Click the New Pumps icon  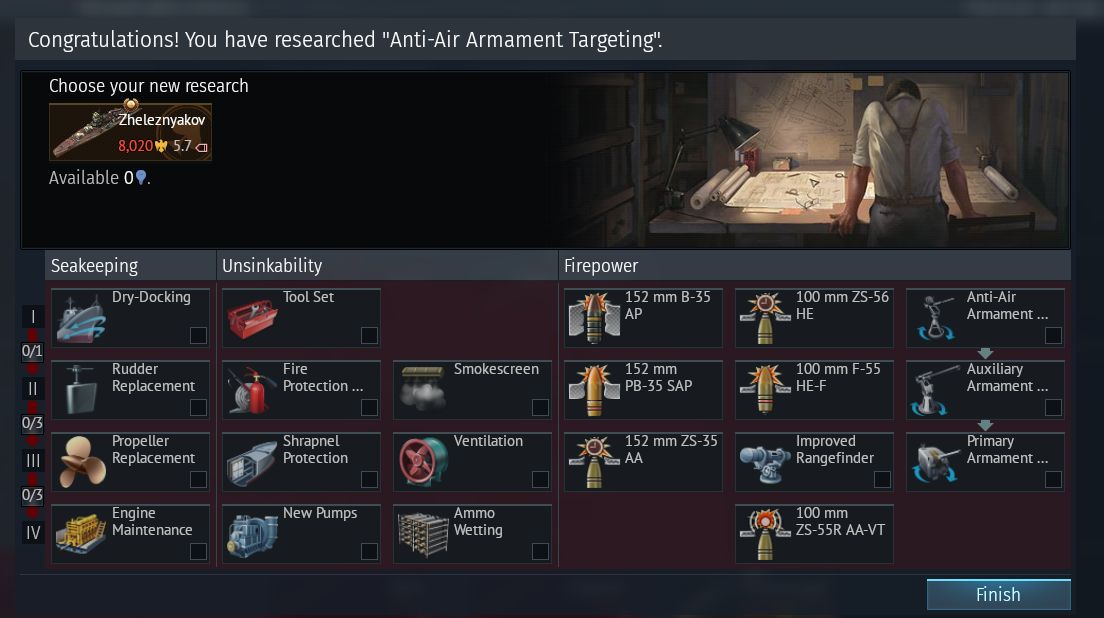pyautogui.click(x=252, y=534)
